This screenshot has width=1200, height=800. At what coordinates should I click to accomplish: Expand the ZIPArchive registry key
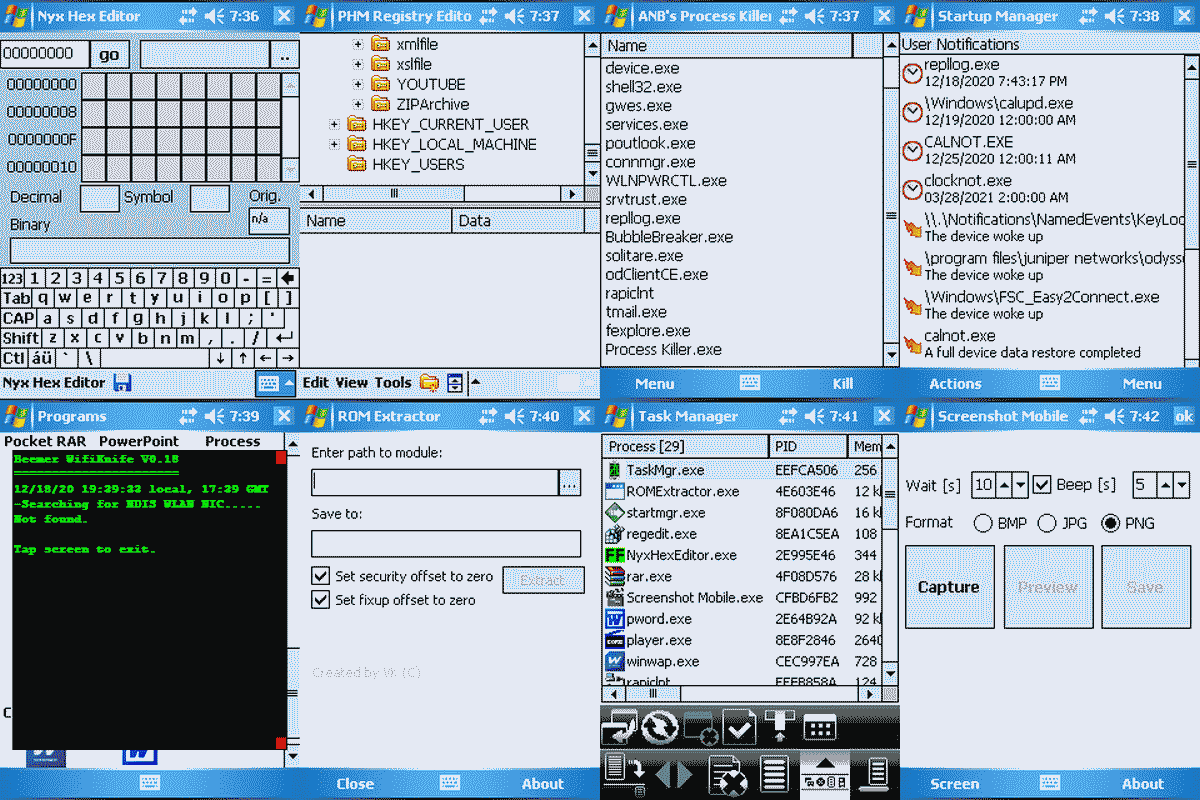pos(358,104)
